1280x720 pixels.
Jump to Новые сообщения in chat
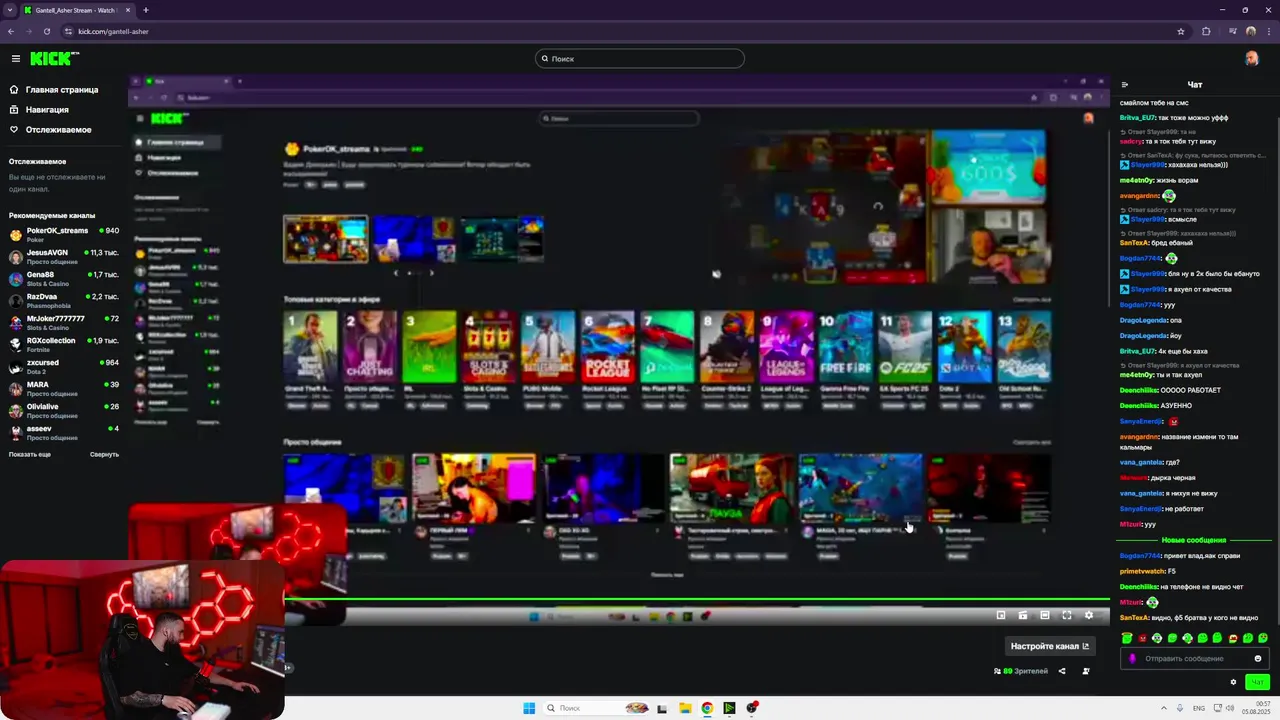pos(1194,540)
